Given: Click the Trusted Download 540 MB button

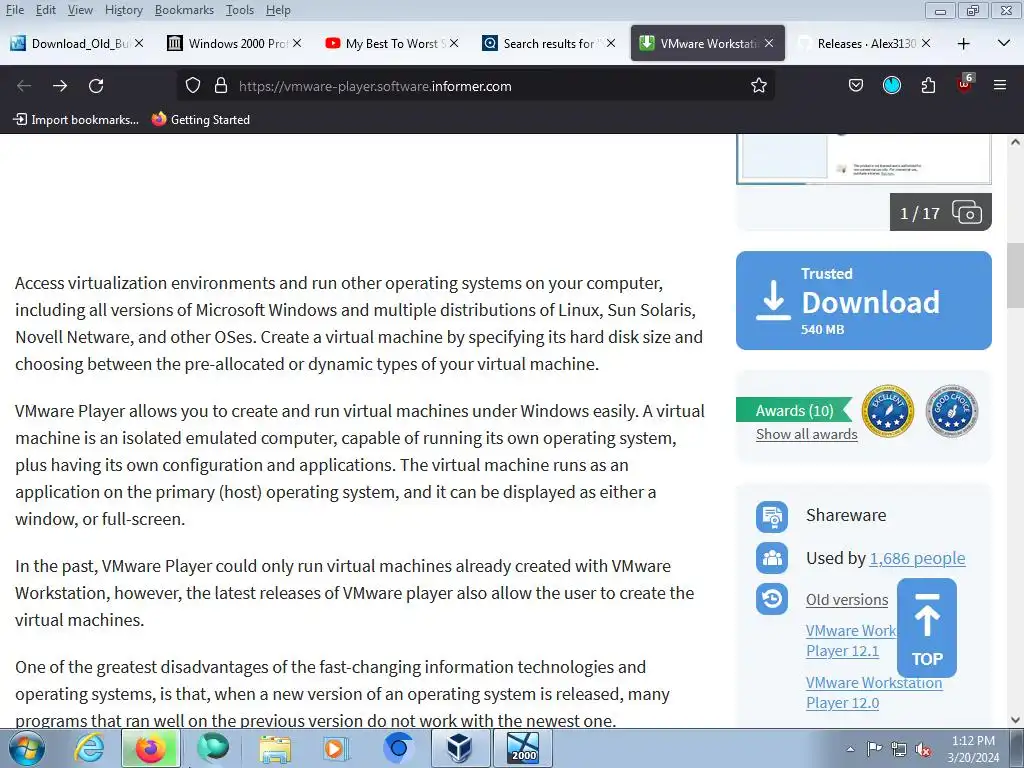Looking at the screenshot, I should coord(863,300).
